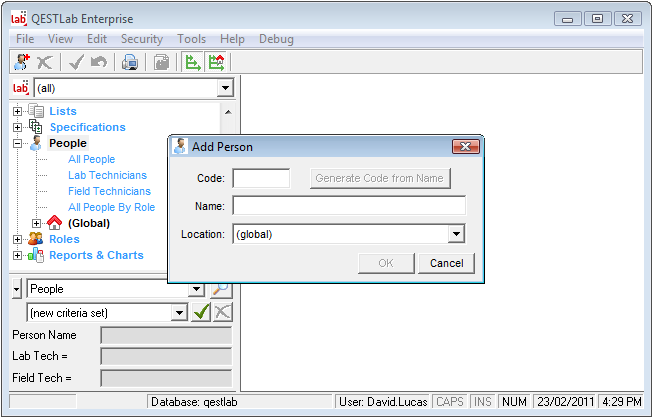This screenshot has height=418, width=653.
Task: Click the Delete toolbar icon
Action: pos(45,62)
